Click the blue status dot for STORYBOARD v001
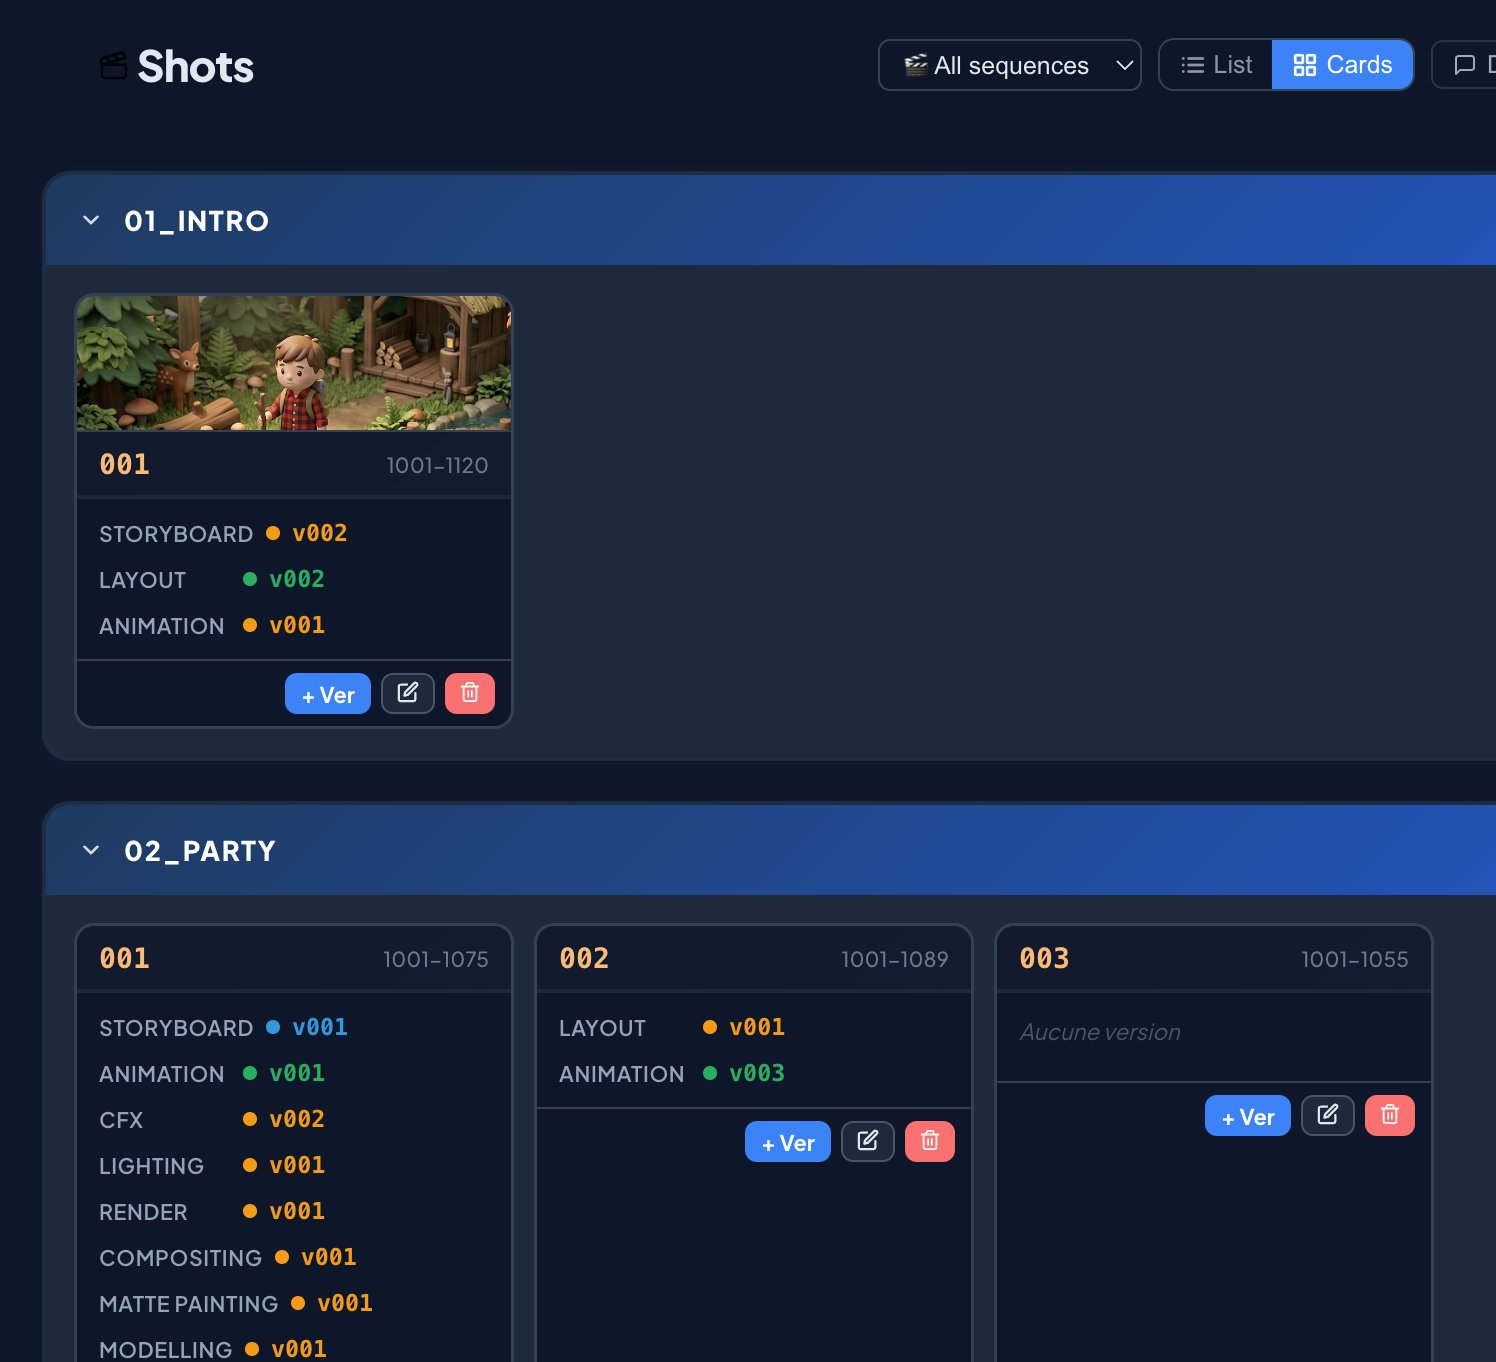This screenshot has height=1362, width=1496. (x=272, y=1027)
